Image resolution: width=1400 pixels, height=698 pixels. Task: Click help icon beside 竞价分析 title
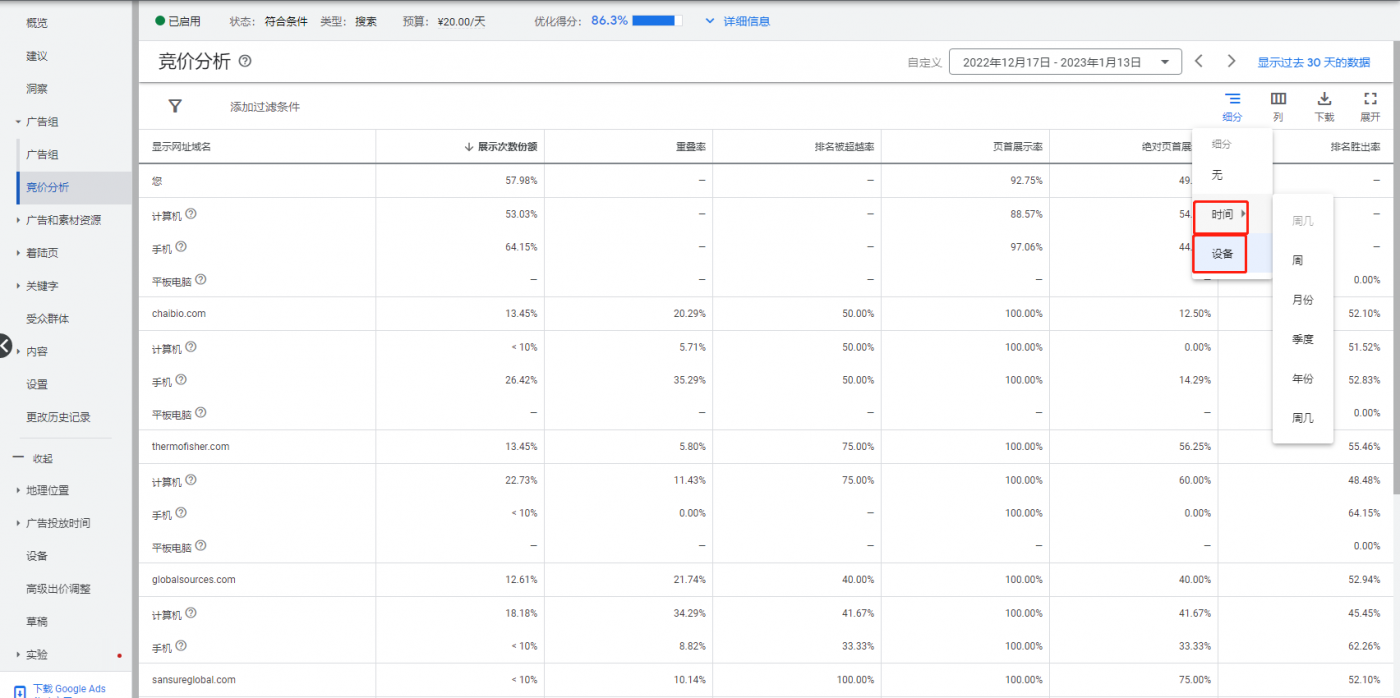tap(245, 62)
